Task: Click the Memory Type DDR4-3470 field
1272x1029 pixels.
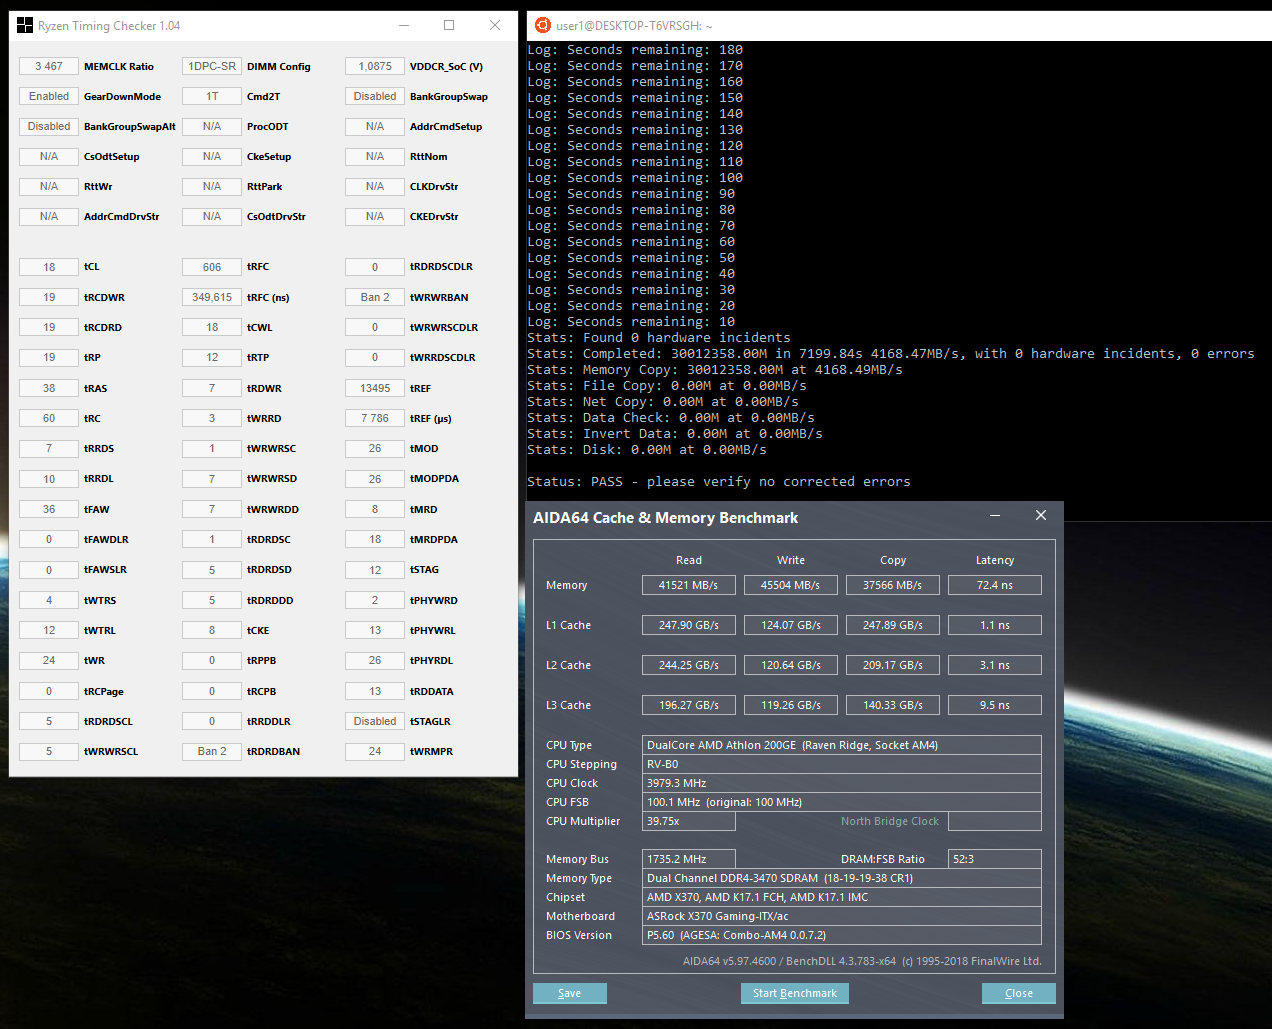Action: (842, 878)
